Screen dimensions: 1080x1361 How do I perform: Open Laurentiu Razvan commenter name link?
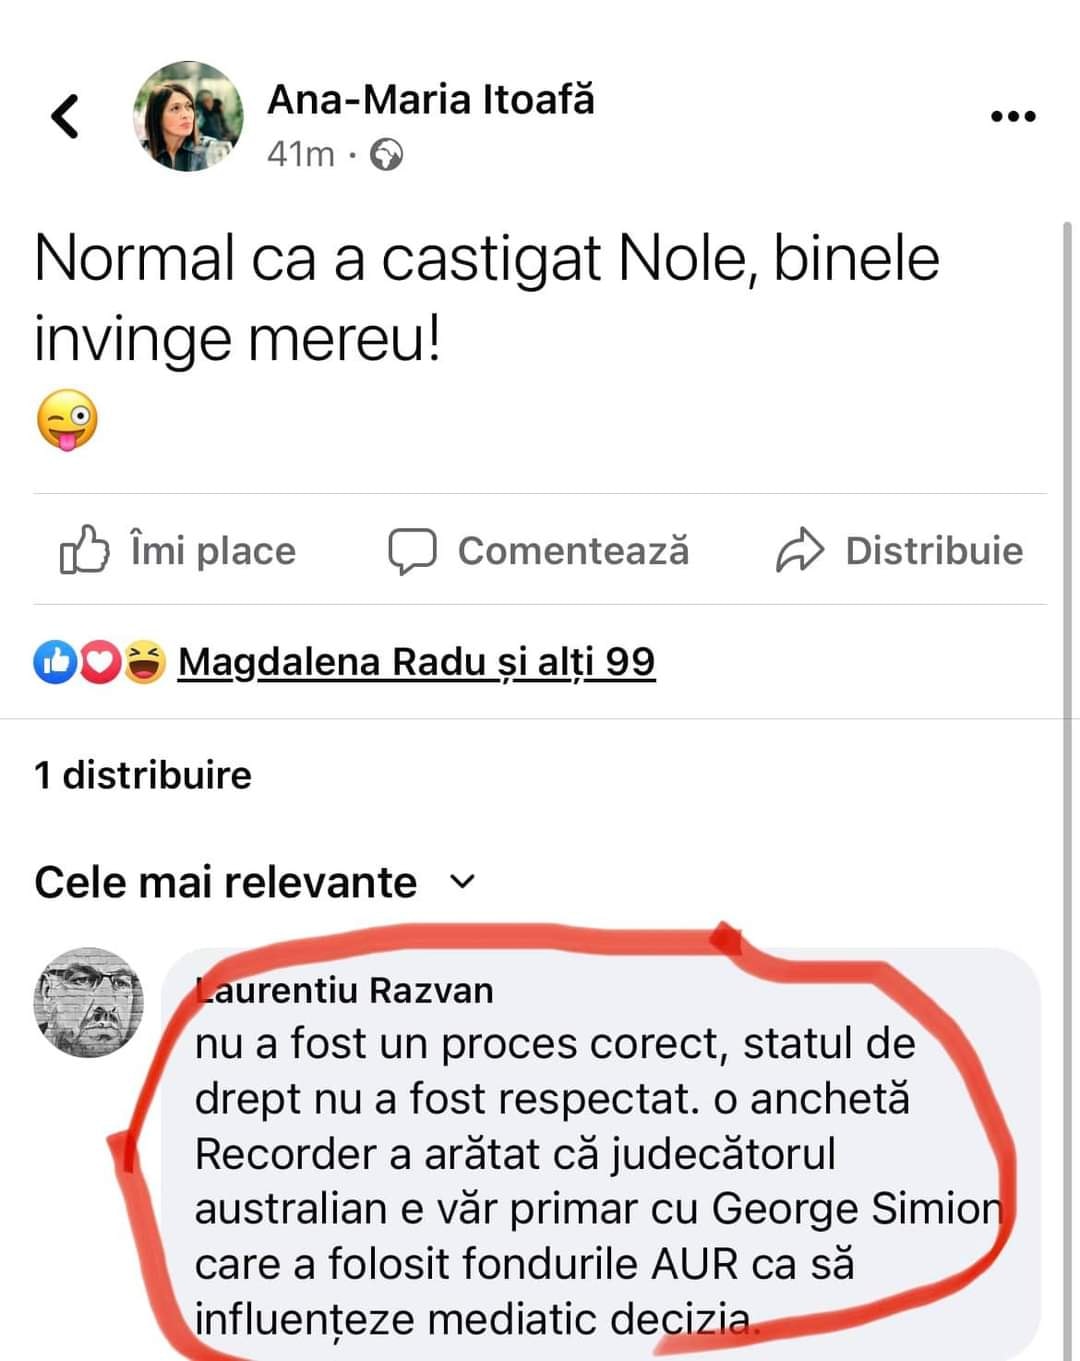[x=346, y=990]
